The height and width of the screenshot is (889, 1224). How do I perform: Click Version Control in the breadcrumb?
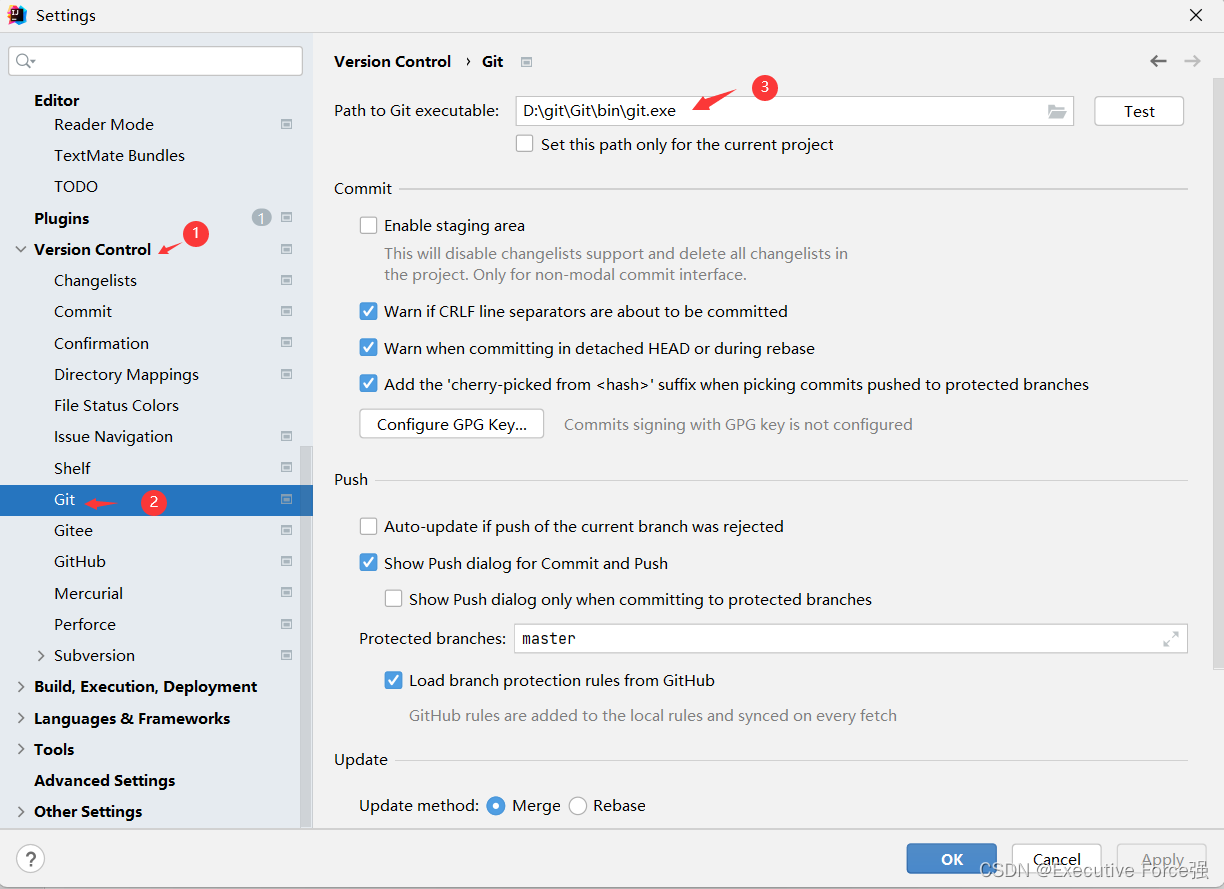click(393, 61)
